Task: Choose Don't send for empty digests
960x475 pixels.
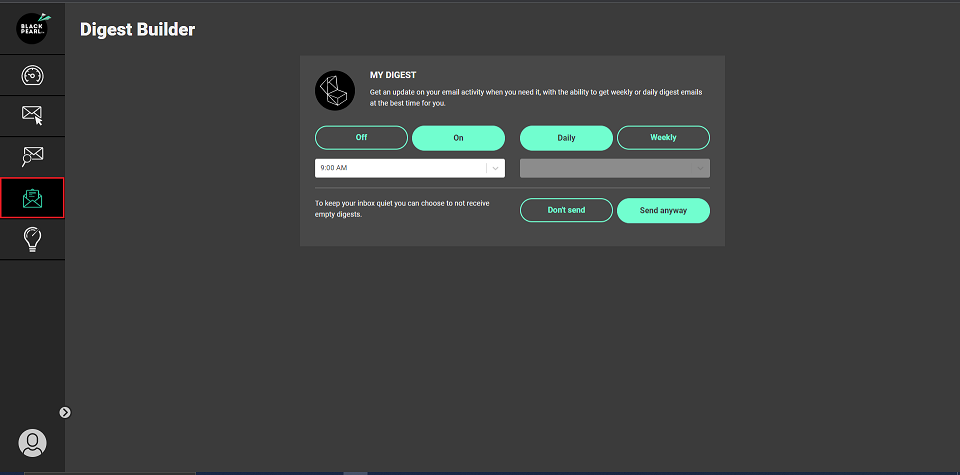Action: [566, 210]
